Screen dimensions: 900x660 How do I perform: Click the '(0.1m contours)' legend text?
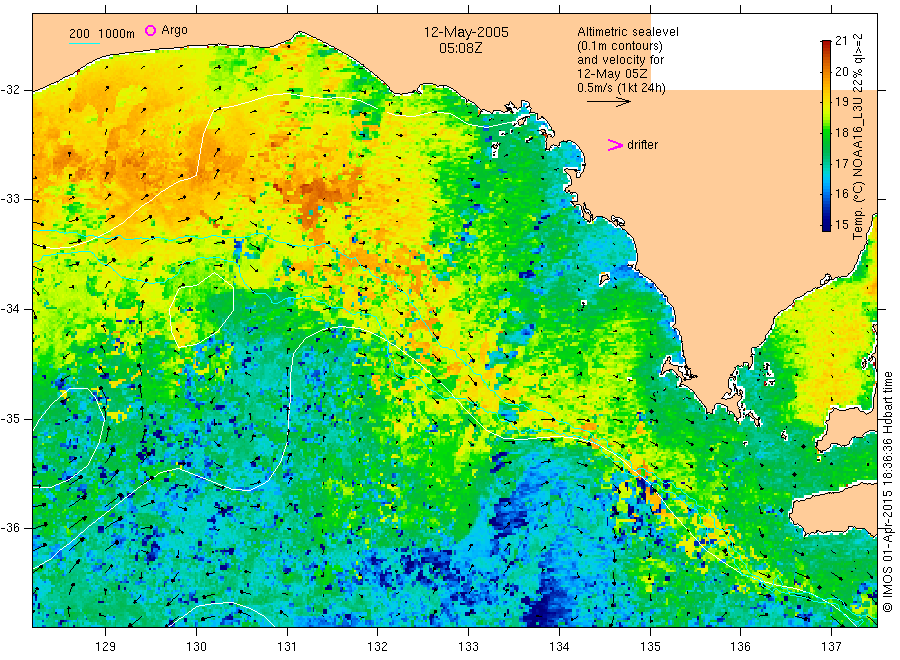[620, 46]
